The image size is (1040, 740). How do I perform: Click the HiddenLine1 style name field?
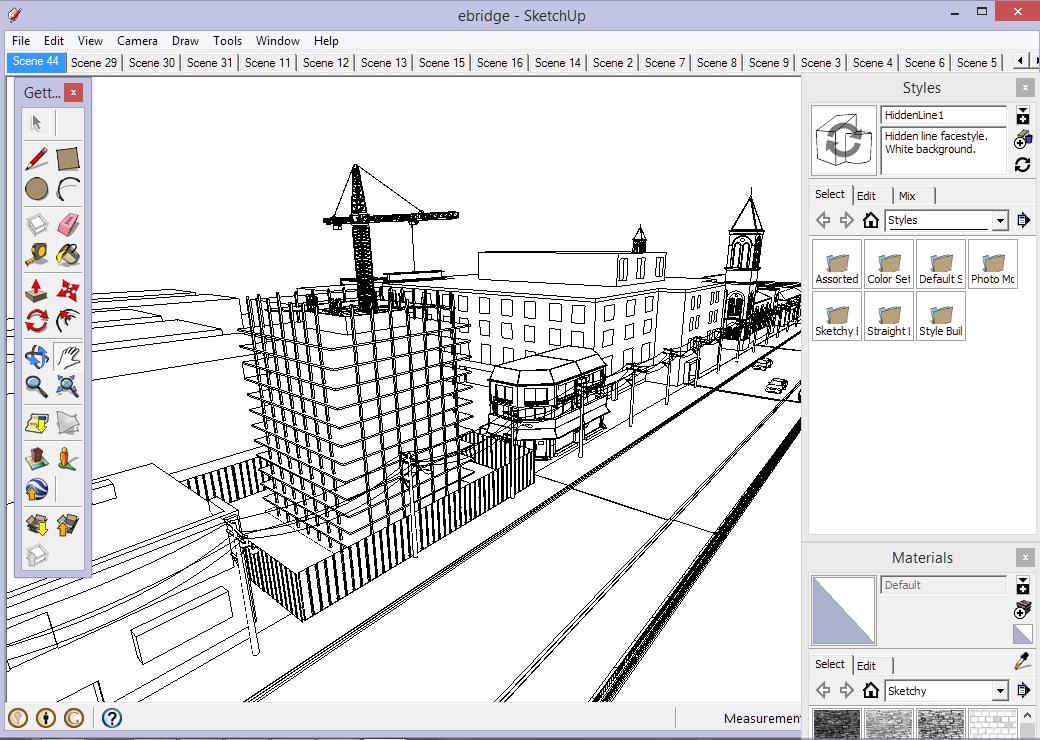943,115
